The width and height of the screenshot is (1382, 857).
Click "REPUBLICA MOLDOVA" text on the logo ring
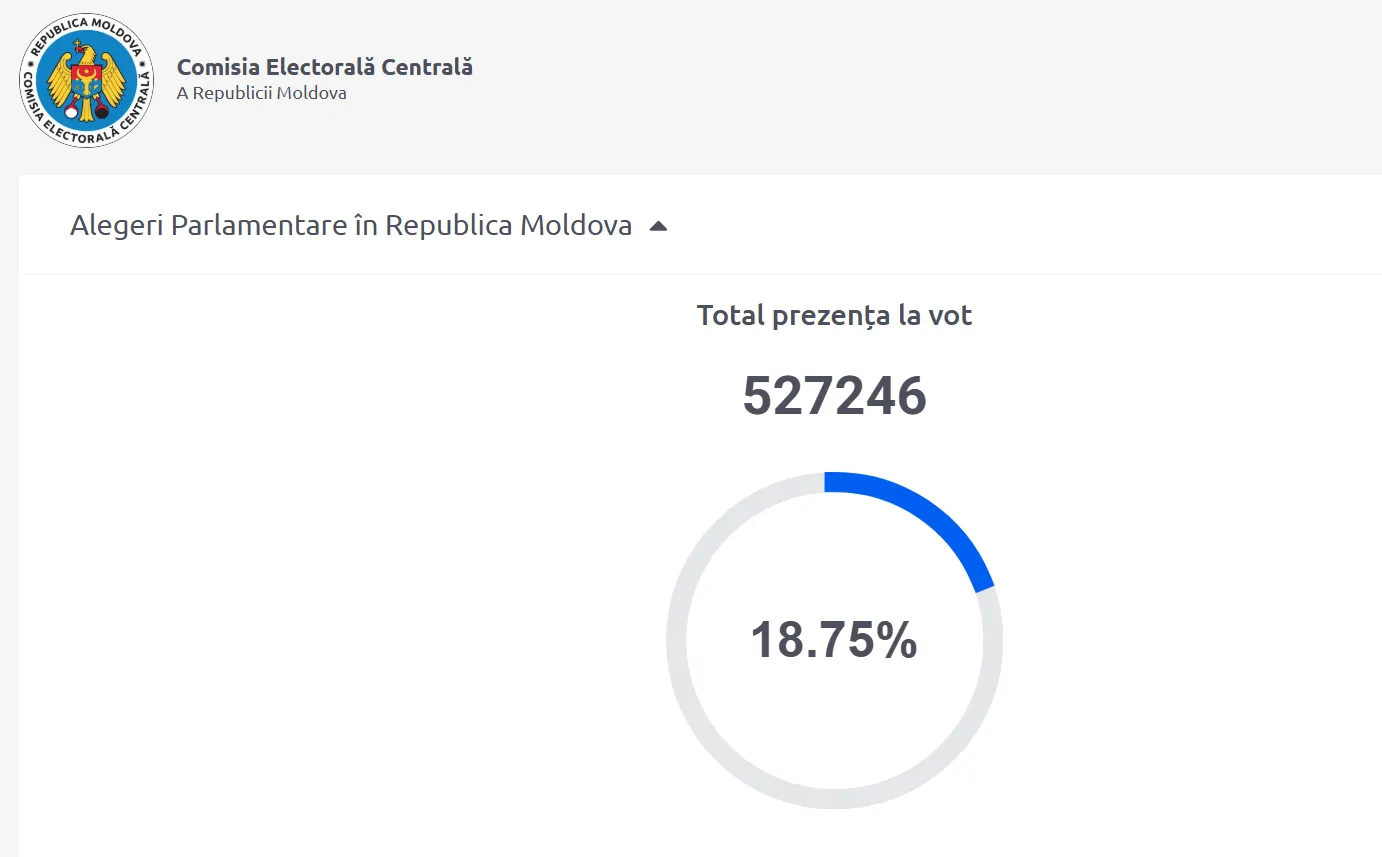click(x=87, y=27)
